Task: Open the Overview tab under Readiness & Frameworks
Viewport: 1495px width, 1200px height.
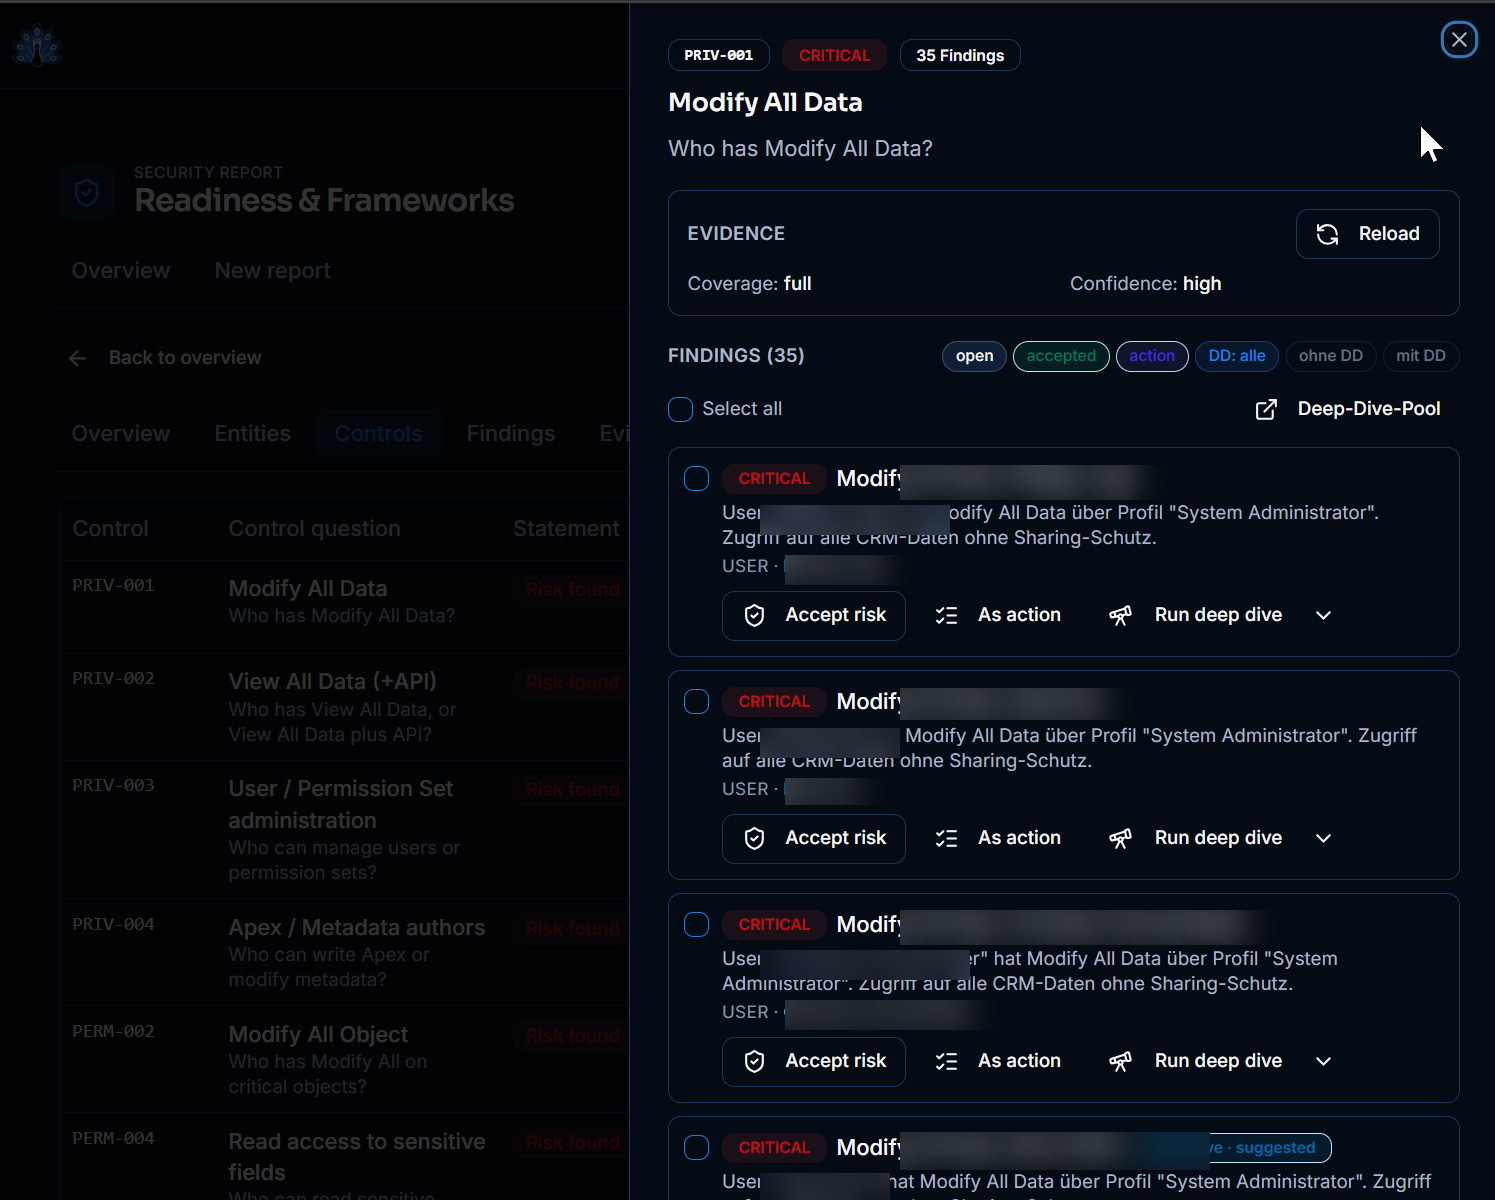Action: pyautogui.click(x=121, y=271)
